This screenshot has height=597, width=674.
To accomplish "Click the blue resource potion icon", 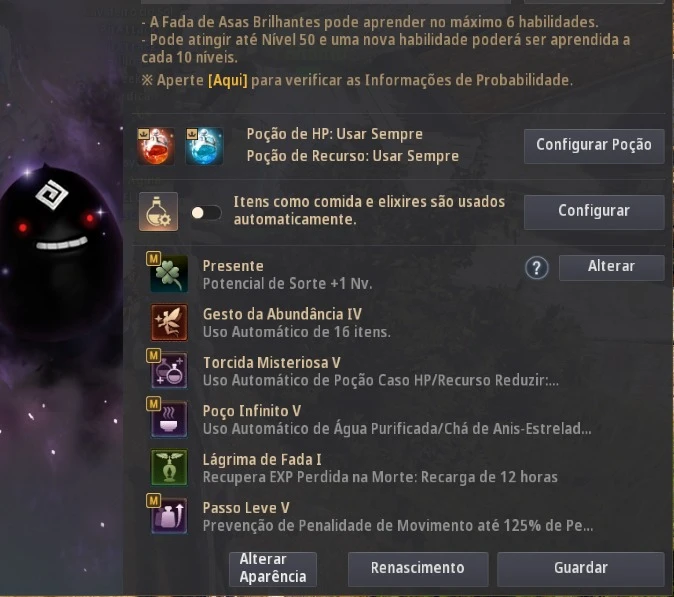I will pyautogui.click(x=204, y=146).
